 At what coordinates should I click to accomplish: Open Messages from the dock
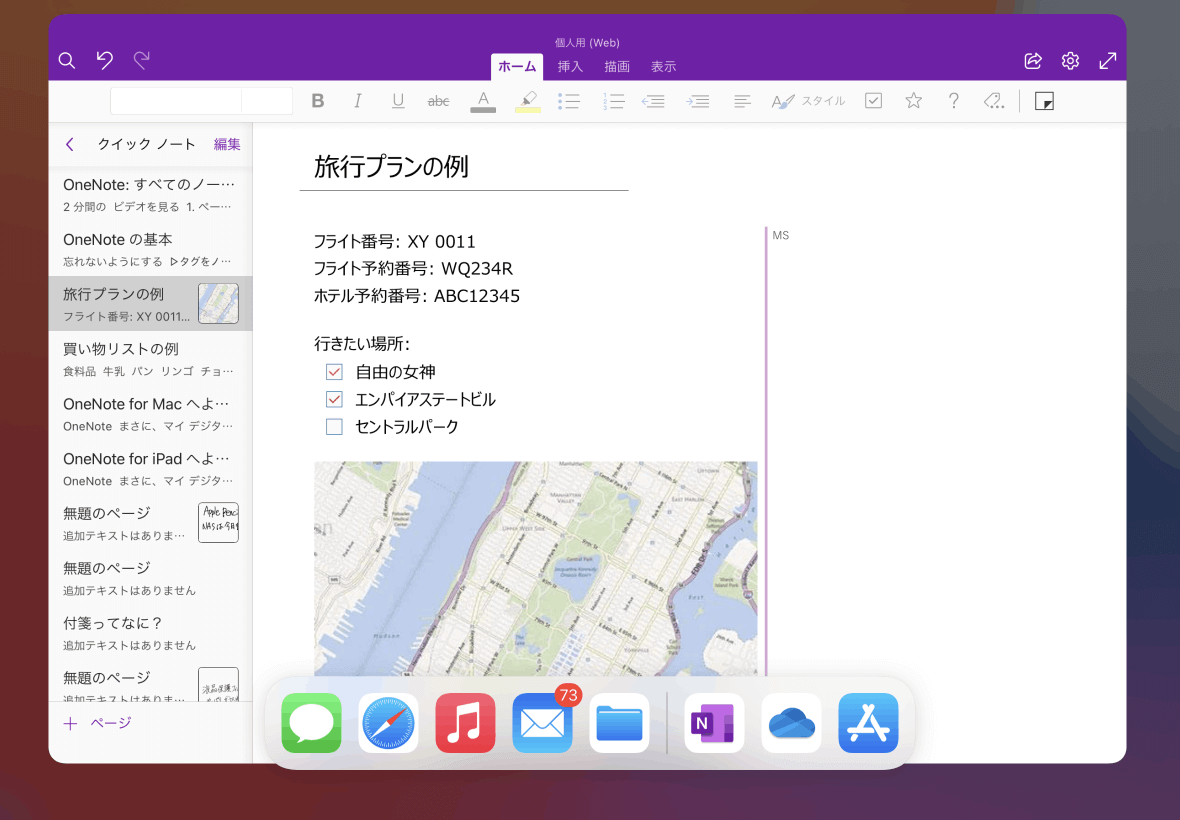pyautogui.click(x=312, y=723)
